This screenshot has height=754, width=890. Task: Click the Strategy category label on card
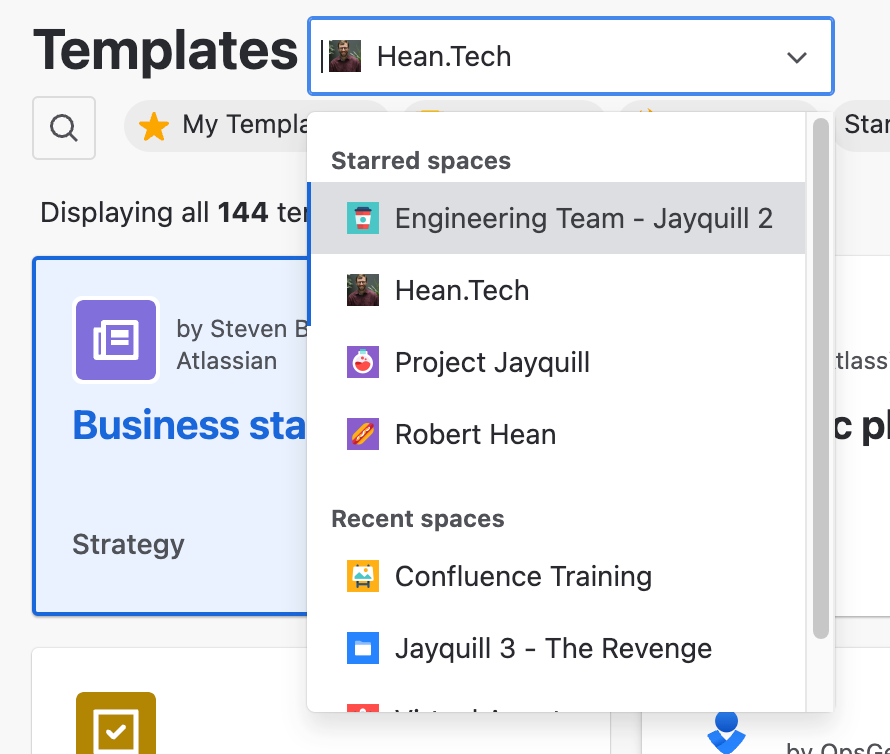point(128,544)
